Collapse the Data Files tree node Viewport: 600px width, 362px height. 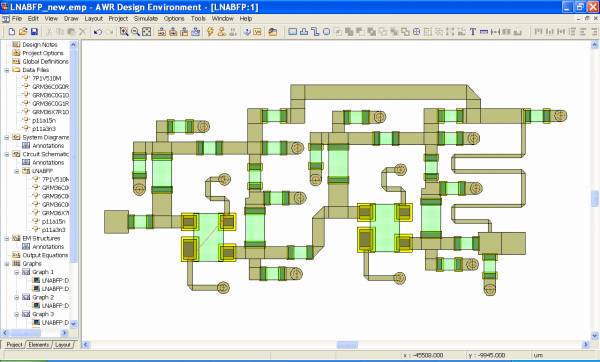tap(7, 70)
